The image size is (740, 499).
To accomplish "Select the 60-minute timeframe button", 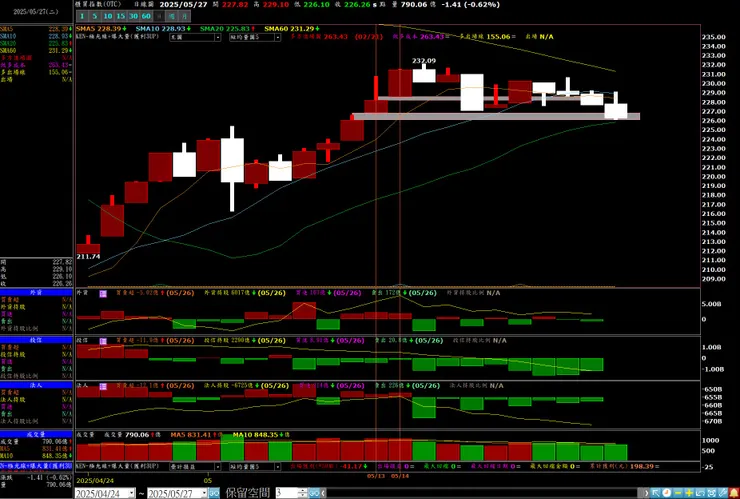I will tap(146, 16).
